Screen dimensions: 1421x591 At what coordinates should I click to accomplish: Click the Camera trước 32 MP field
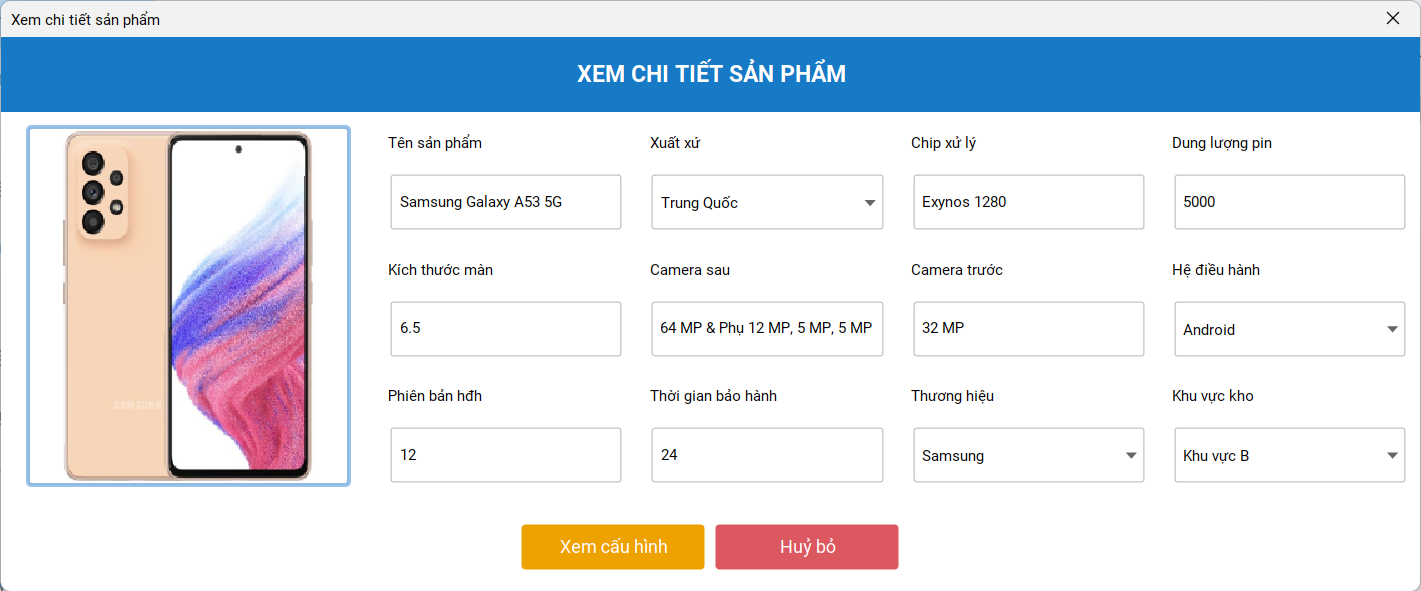click(x=1029, y=329)
